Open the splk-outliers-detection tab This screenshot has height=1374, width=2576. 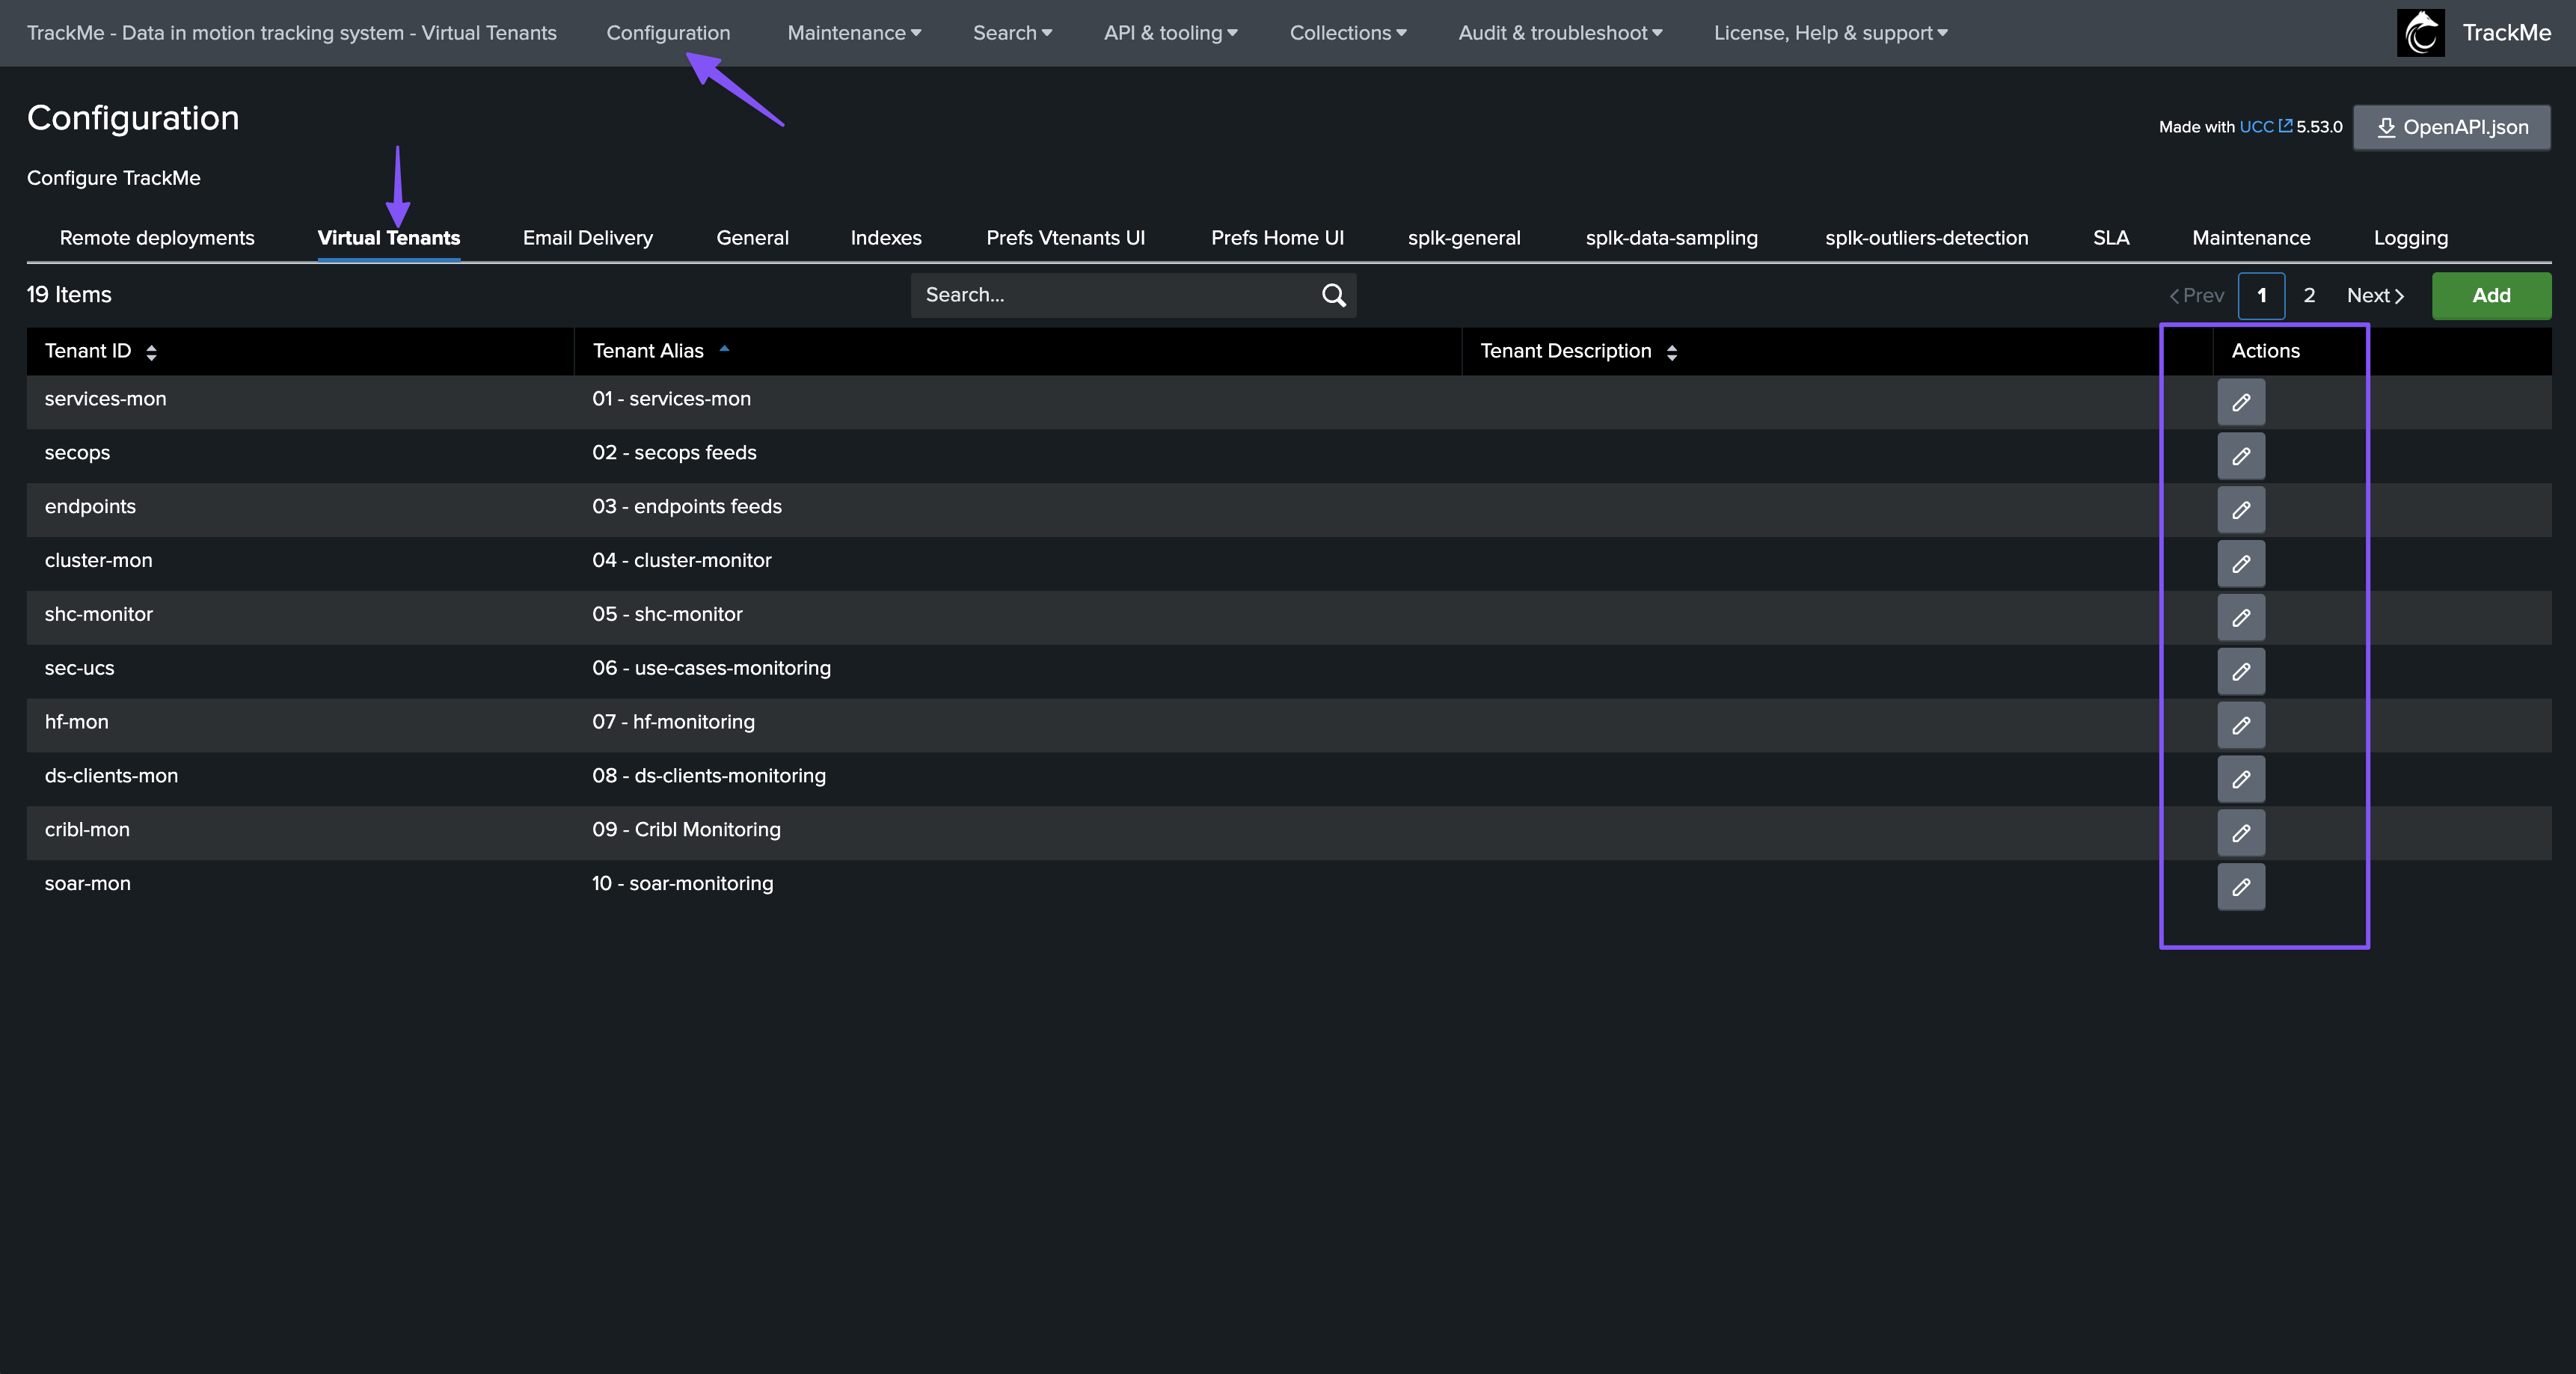point(1926,238)
